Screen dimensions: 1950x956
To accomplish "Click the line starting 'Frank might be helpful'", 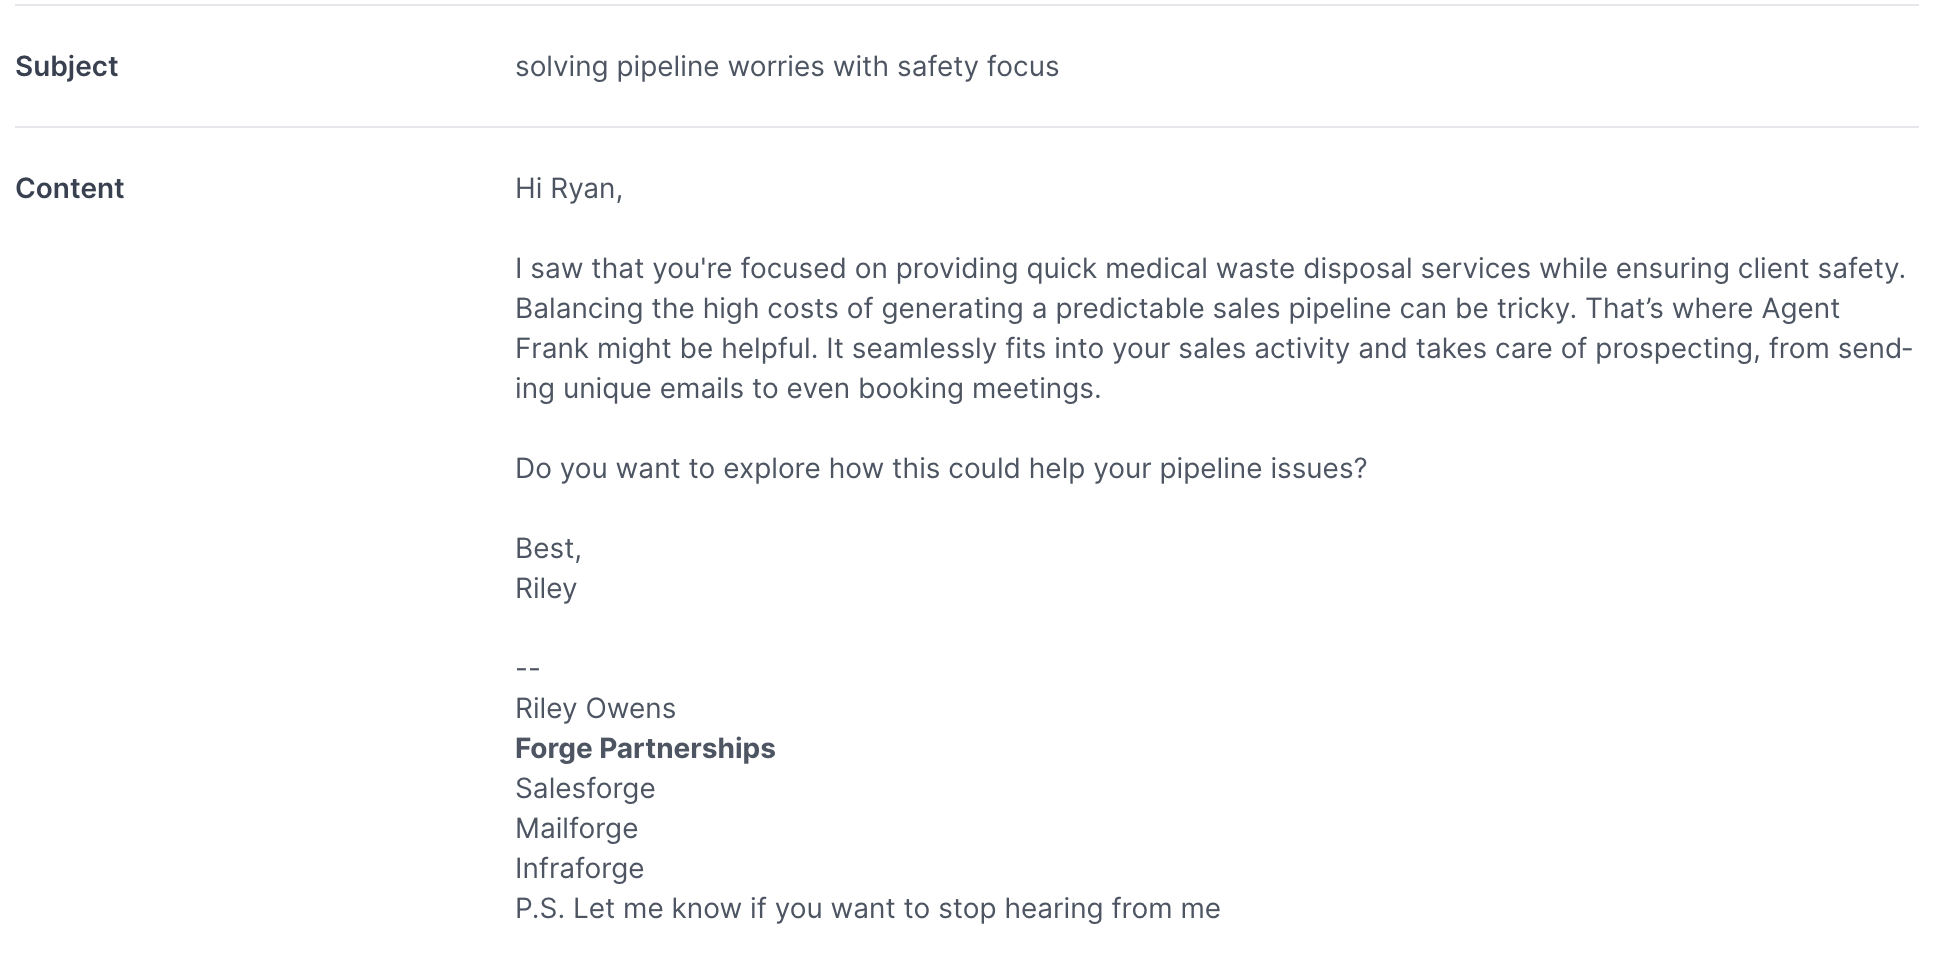I will [x=1214, y=348].
